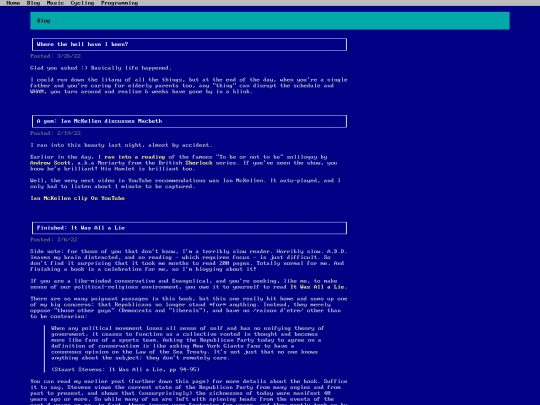Screen dimensions: 540x405
Task: Select 'A gem: Ian McKellen discusses Macbeth' heading
Action: click(x=189, y=121)
